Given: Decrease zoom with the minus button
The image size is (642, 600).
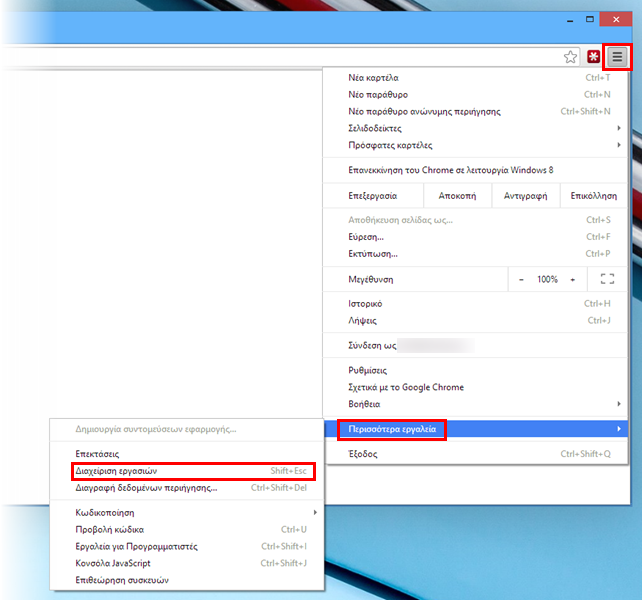Looking at the screenshot, I should [521, 280].
